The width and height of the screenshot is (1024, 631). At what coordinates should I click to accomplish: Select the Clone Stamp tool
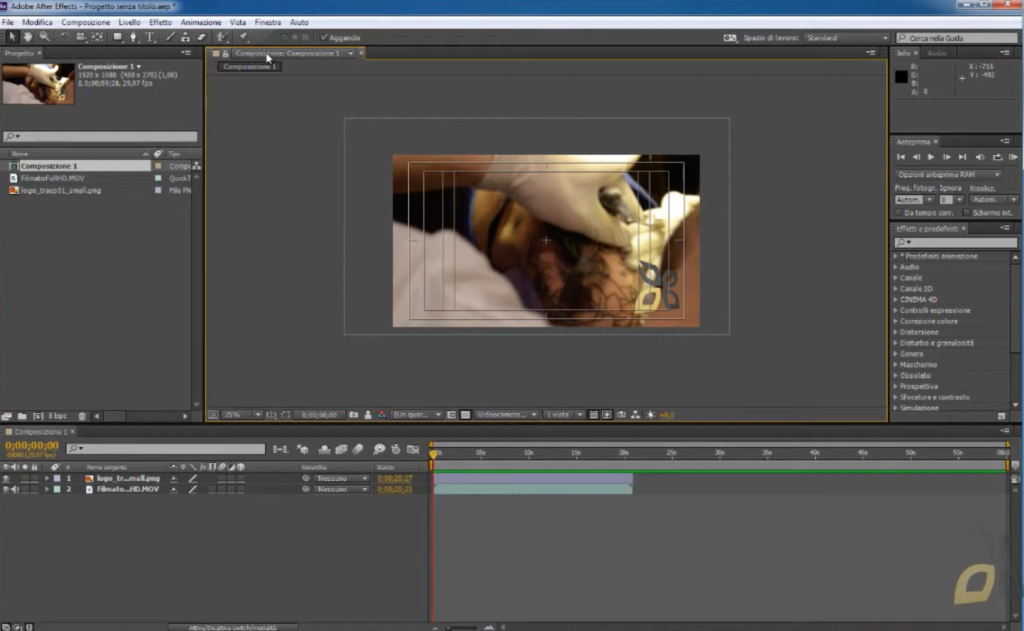185,37
